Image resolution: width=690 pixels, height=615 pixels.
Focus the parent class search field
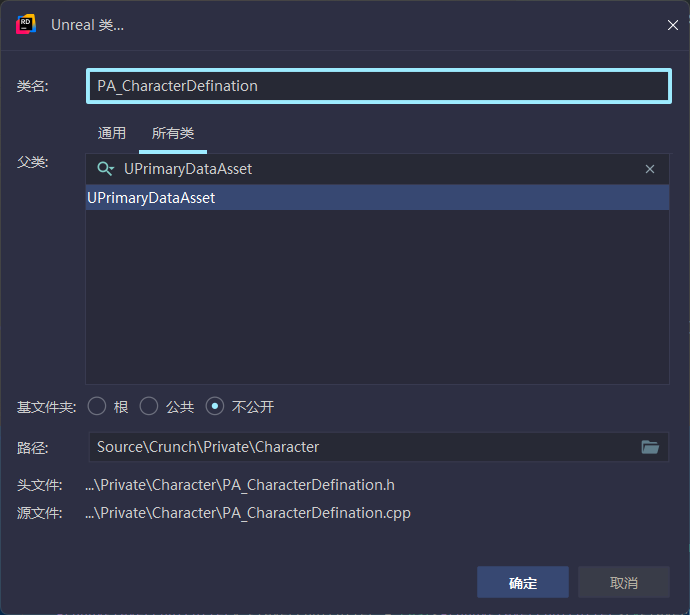click(378, 169)
